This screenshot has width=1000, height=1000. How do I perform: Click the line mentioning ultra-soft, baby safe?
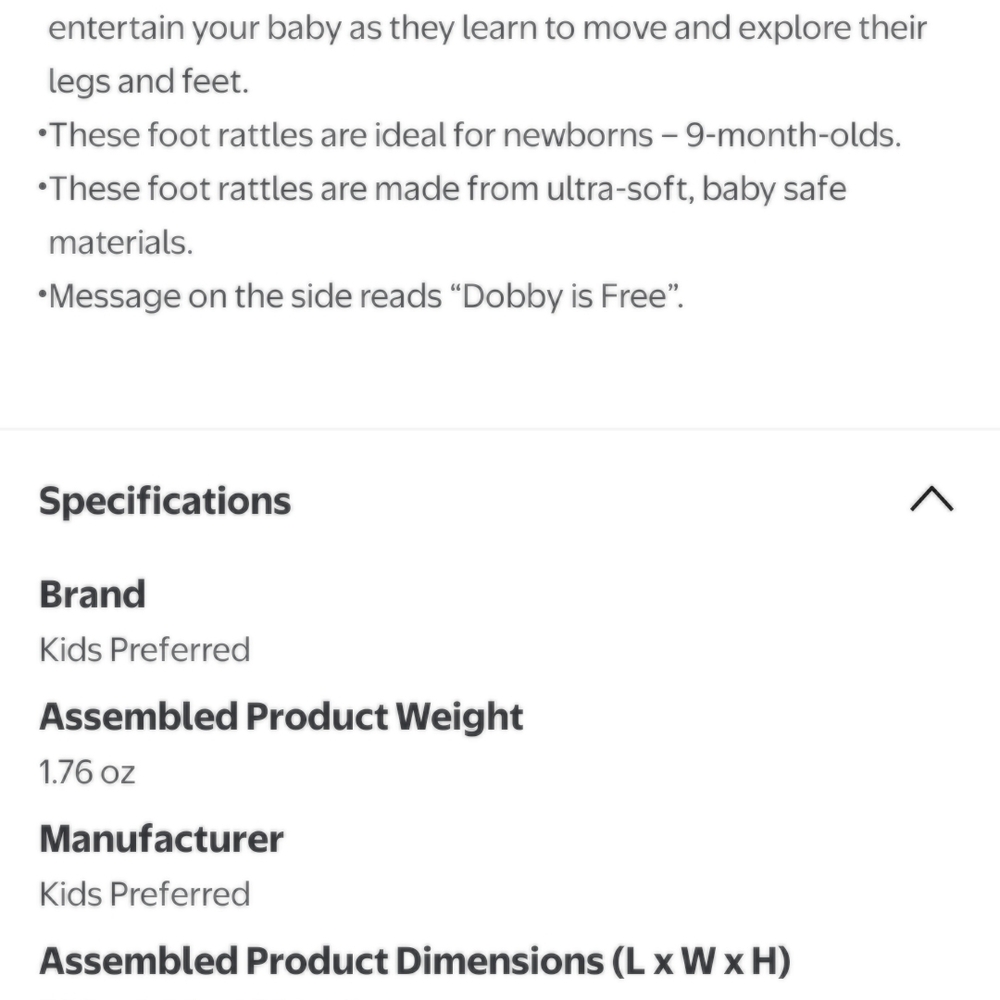tap(443, 189)
